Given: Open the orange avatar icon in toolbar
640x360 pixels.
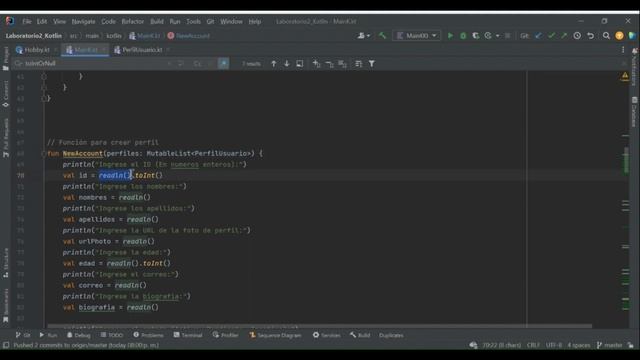Looking at the screenshot, I should (x=619, y=36).
